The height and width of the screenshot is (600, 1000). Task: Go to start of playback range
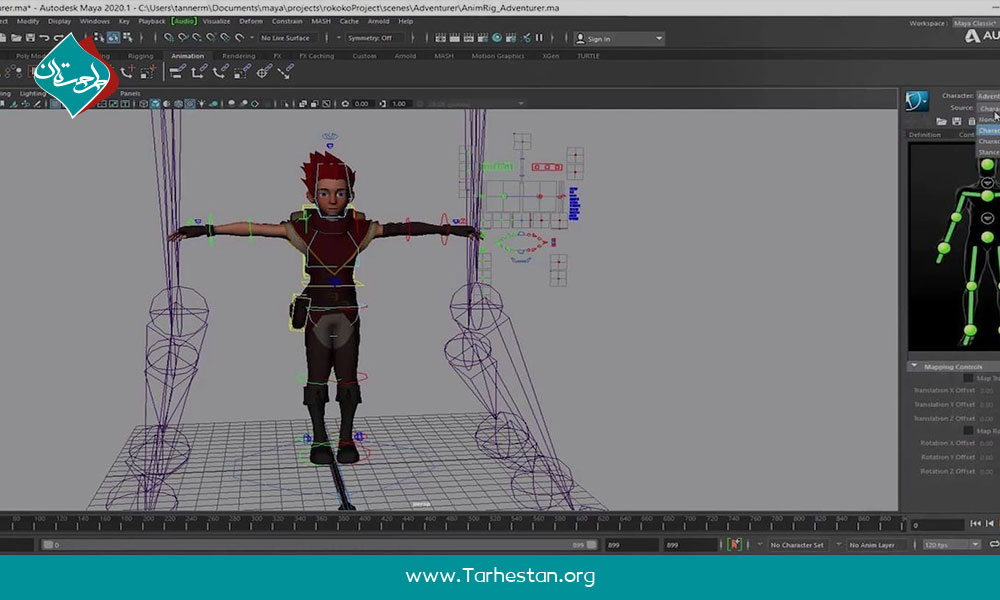975,524
